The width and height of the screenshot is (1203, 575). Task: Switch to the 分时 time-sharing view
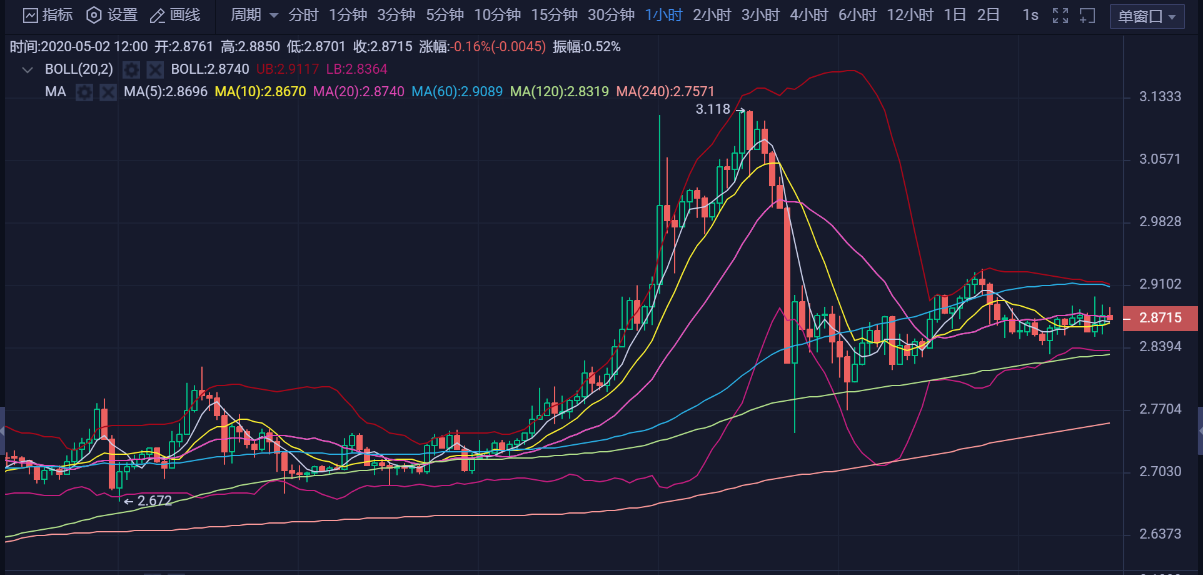point(304,15)
